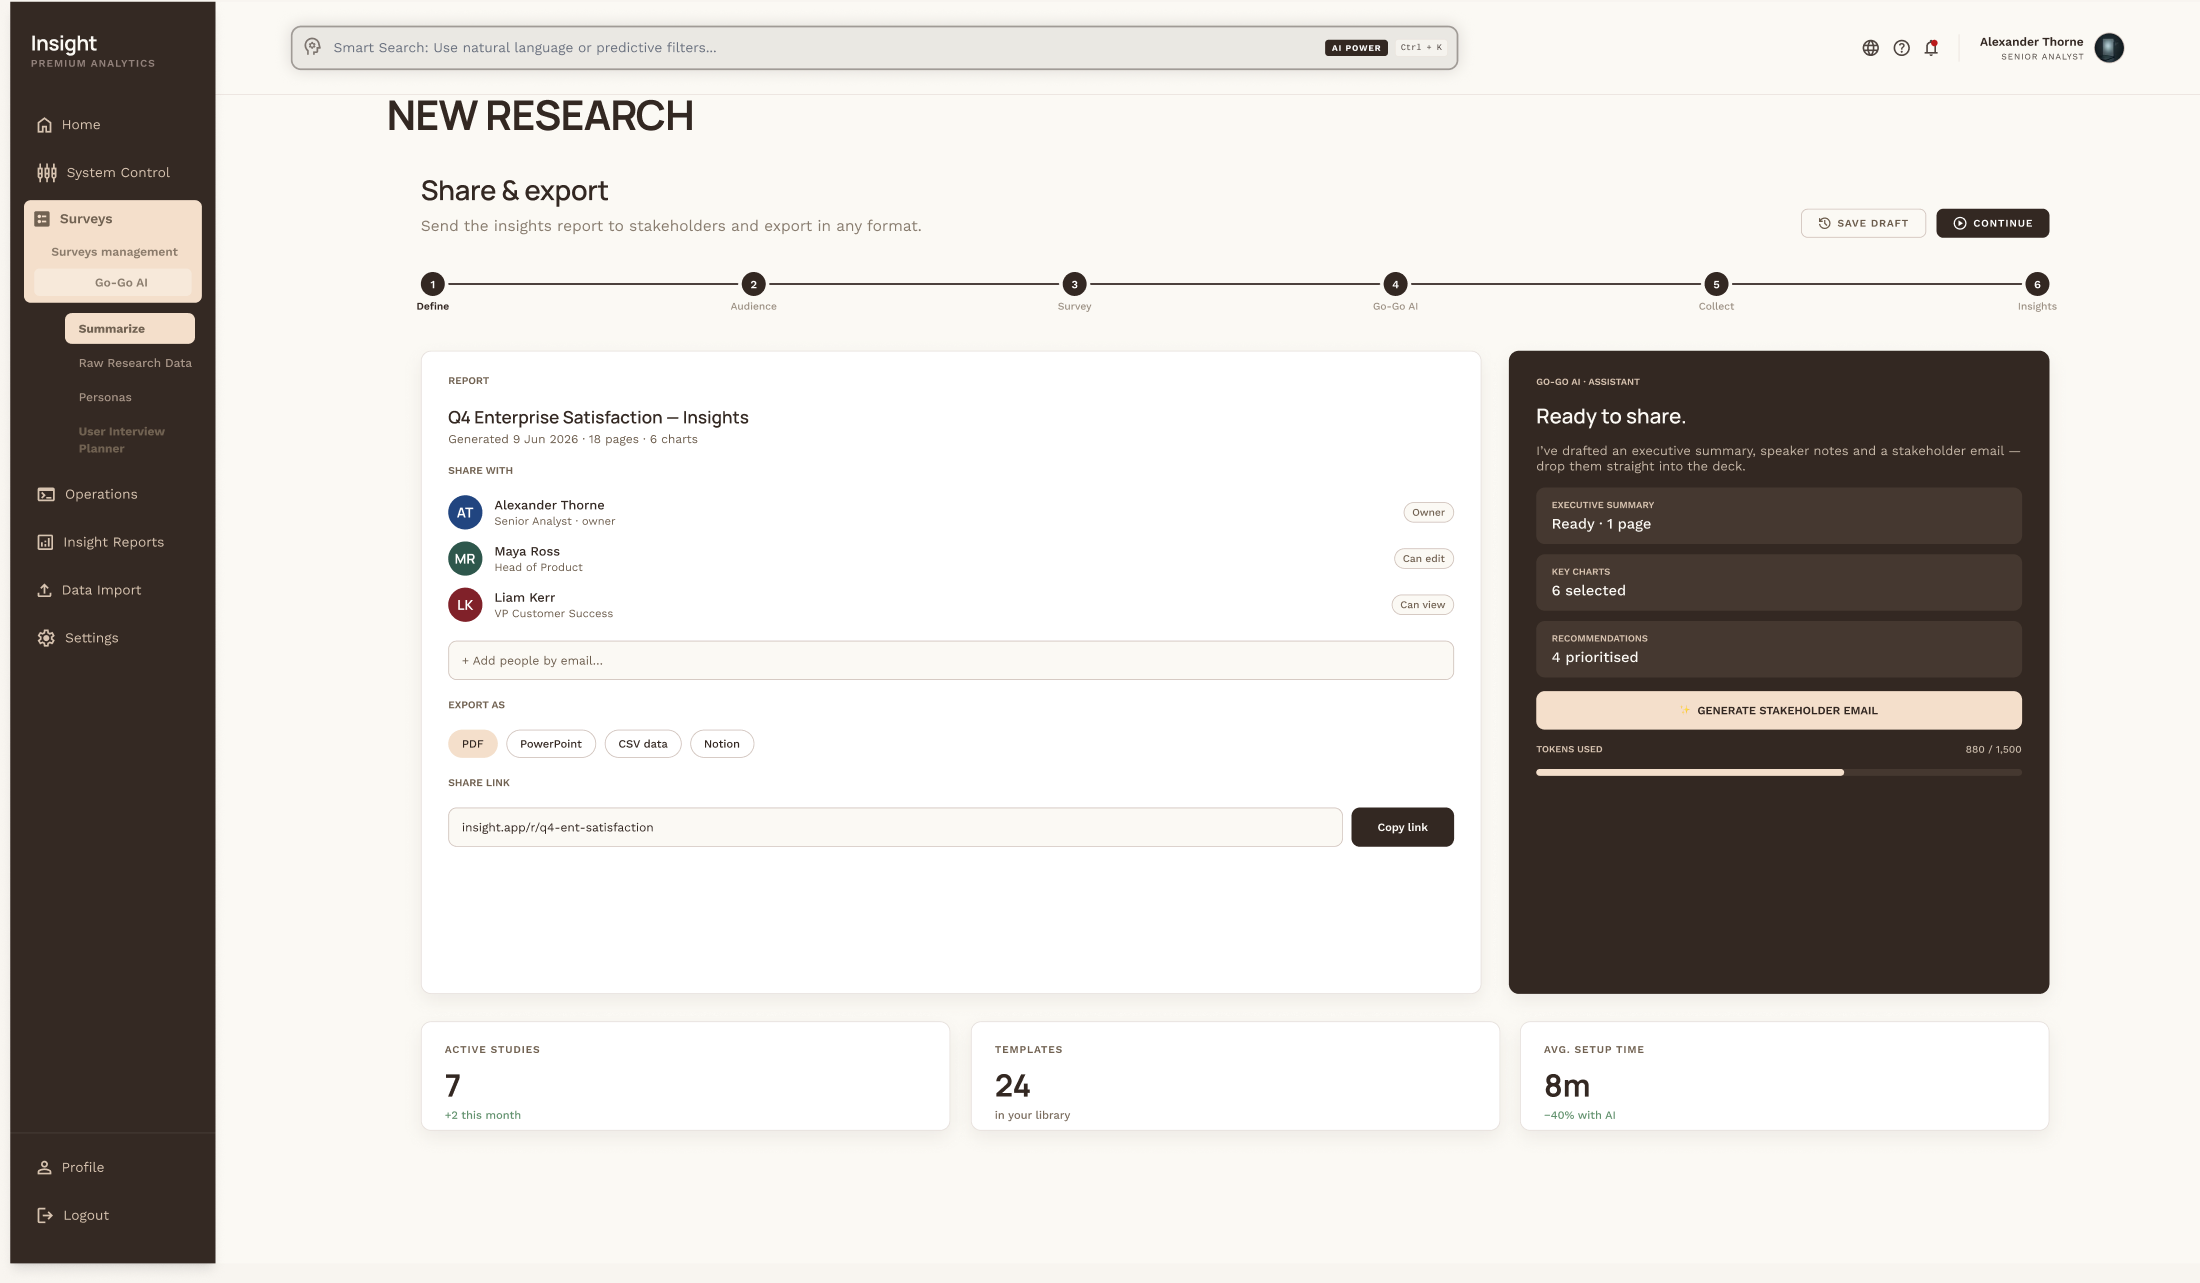Screen dimensions: 2200x1283
Task: Select PowerPoint export format
Action: click(550, 744)
